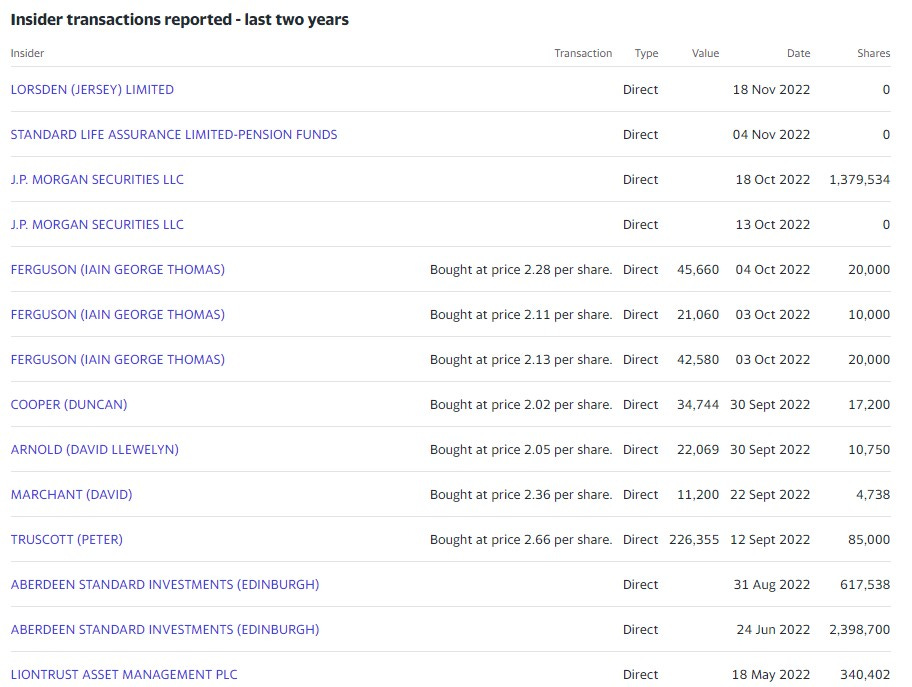Viewport: 912px width, 687px height.
Task: Select 'Bought at price 2.36 per share.'
Action: click(x=521, y=494)
